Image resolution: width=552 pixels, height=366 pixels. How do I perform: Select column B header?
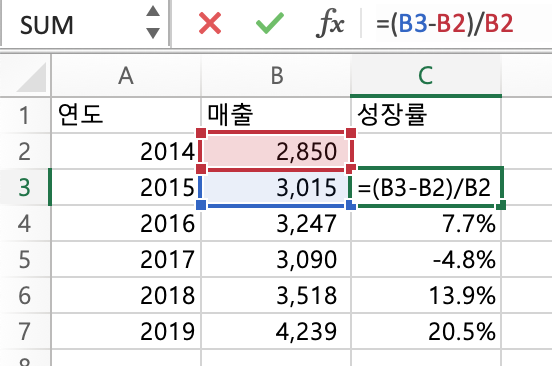[x=276, y=76]
